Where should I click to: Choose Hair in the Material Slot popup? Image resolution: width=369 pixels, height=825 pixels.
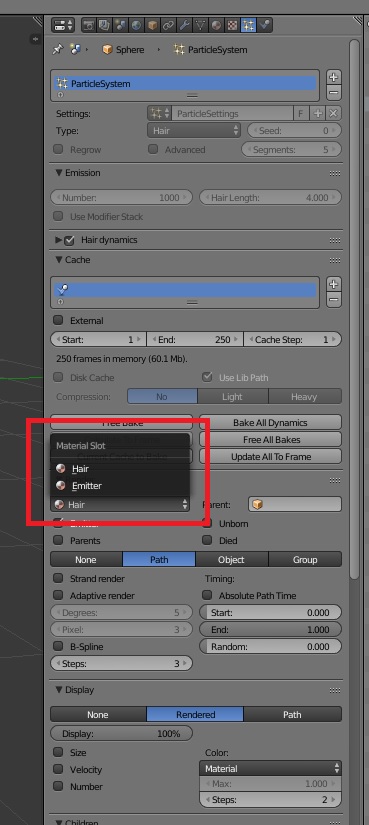coord(120,468)
